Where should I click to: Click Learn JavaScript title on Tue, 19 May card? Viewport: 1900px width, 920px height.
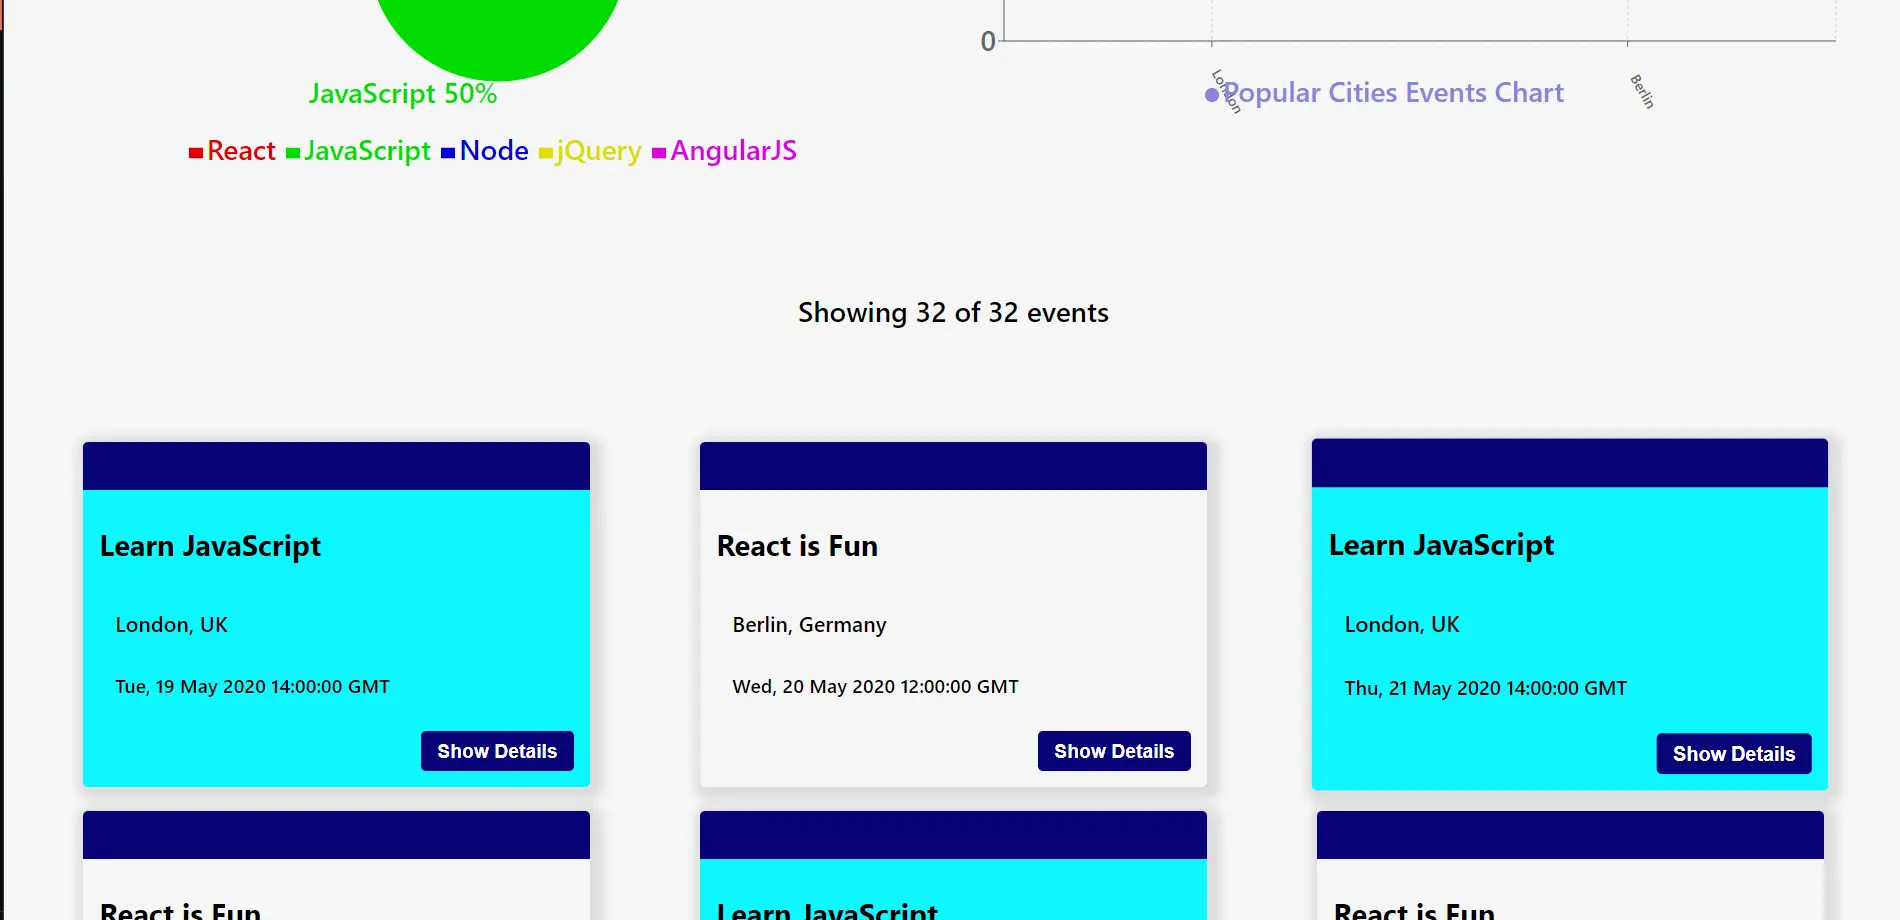[x=210, y=546]
